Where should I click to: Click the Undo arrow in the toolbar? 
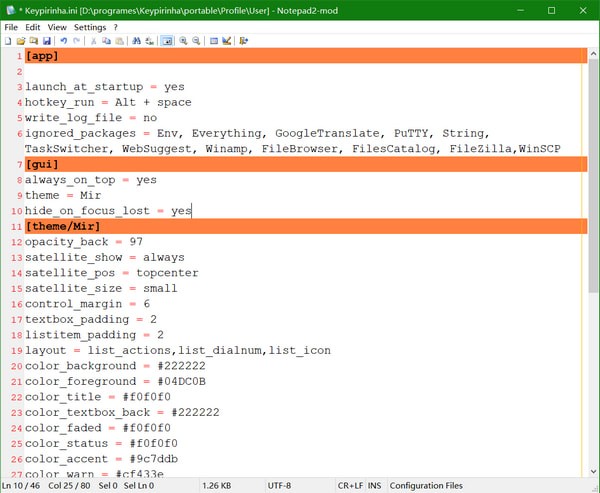pyautogui.click(x=64, y=41)
